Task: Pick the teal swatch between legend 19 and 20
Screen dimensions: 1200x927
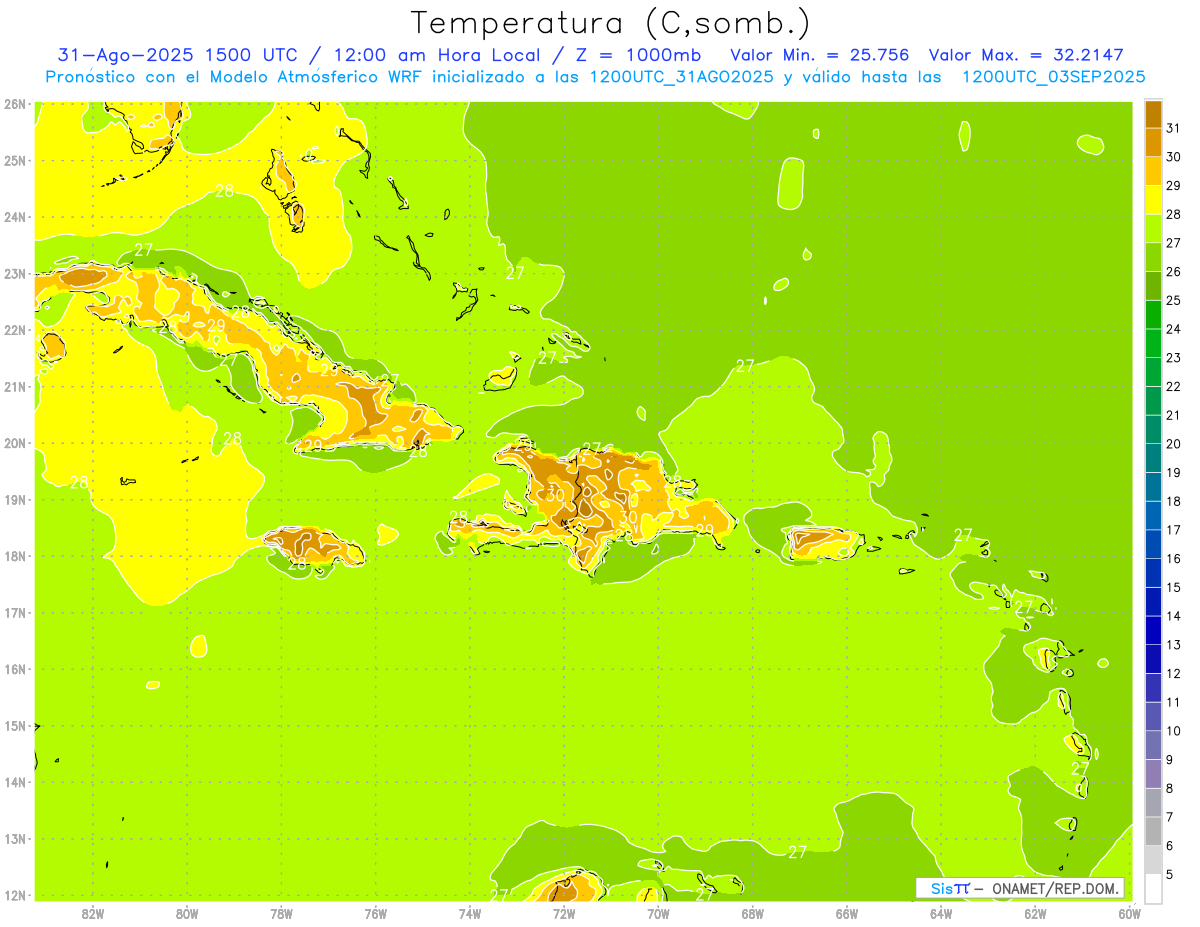Action: (x=1153, y=458)
